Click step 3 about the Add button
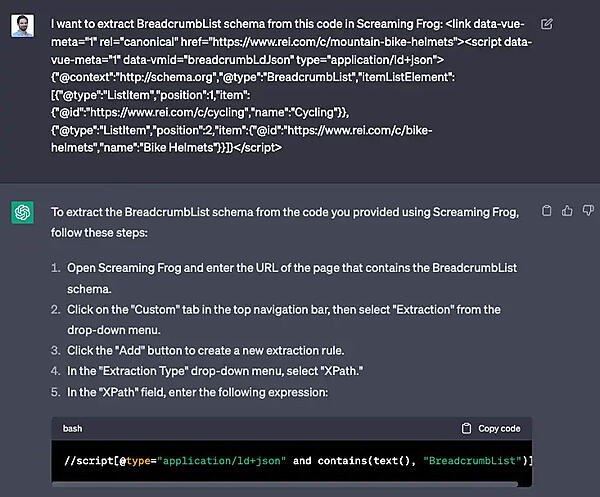The image size is (600, 497). coord(219,350)
